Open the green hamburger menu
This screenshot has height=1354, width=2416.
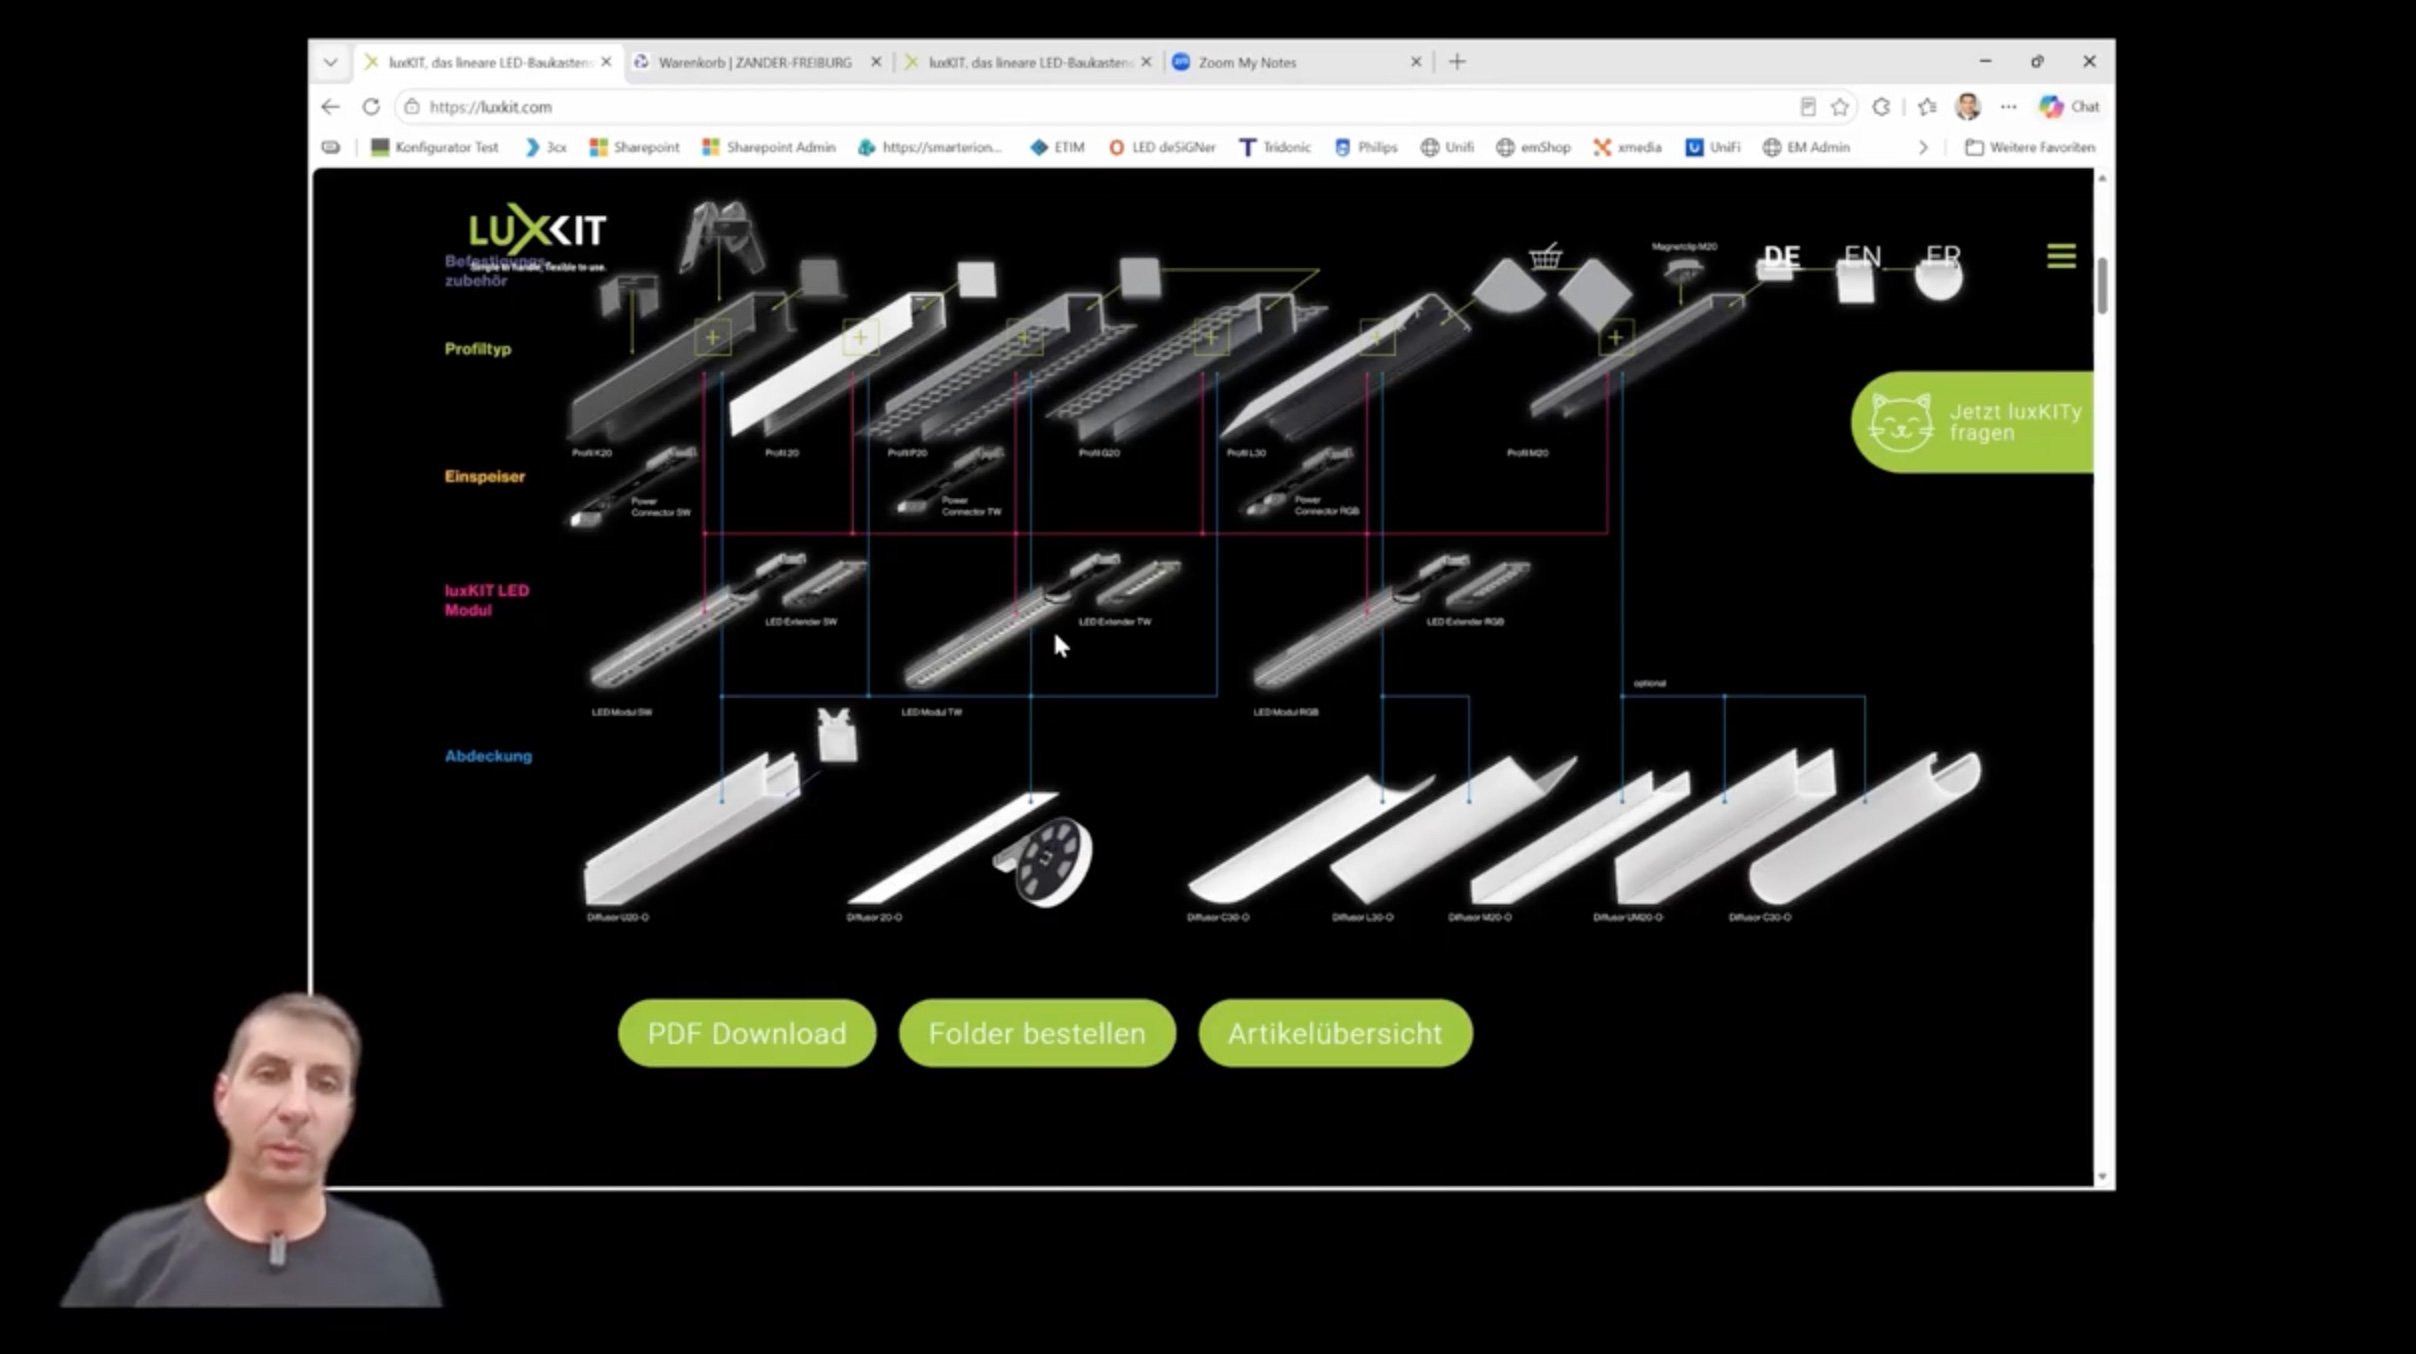click(x=2061, y=256)
